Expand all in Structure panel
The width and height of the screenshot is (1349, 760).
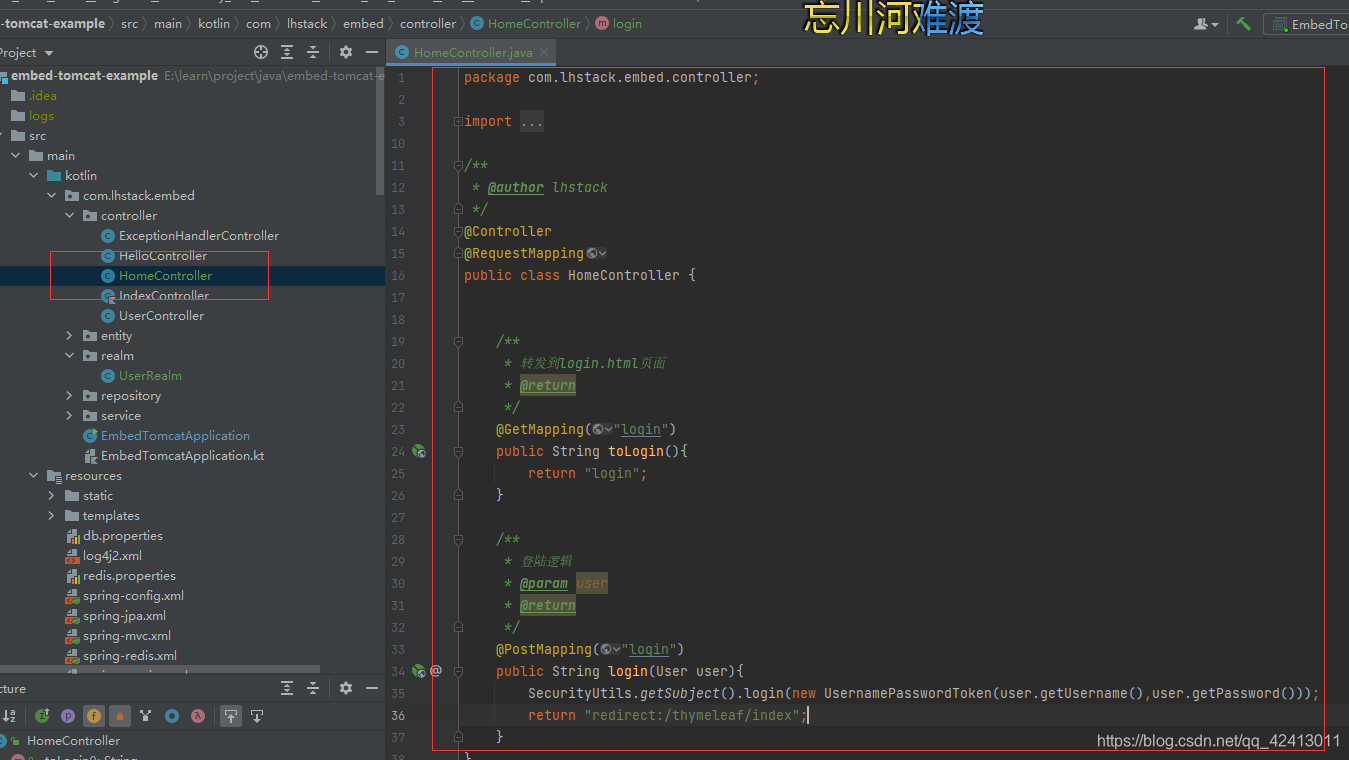(287, 688)
